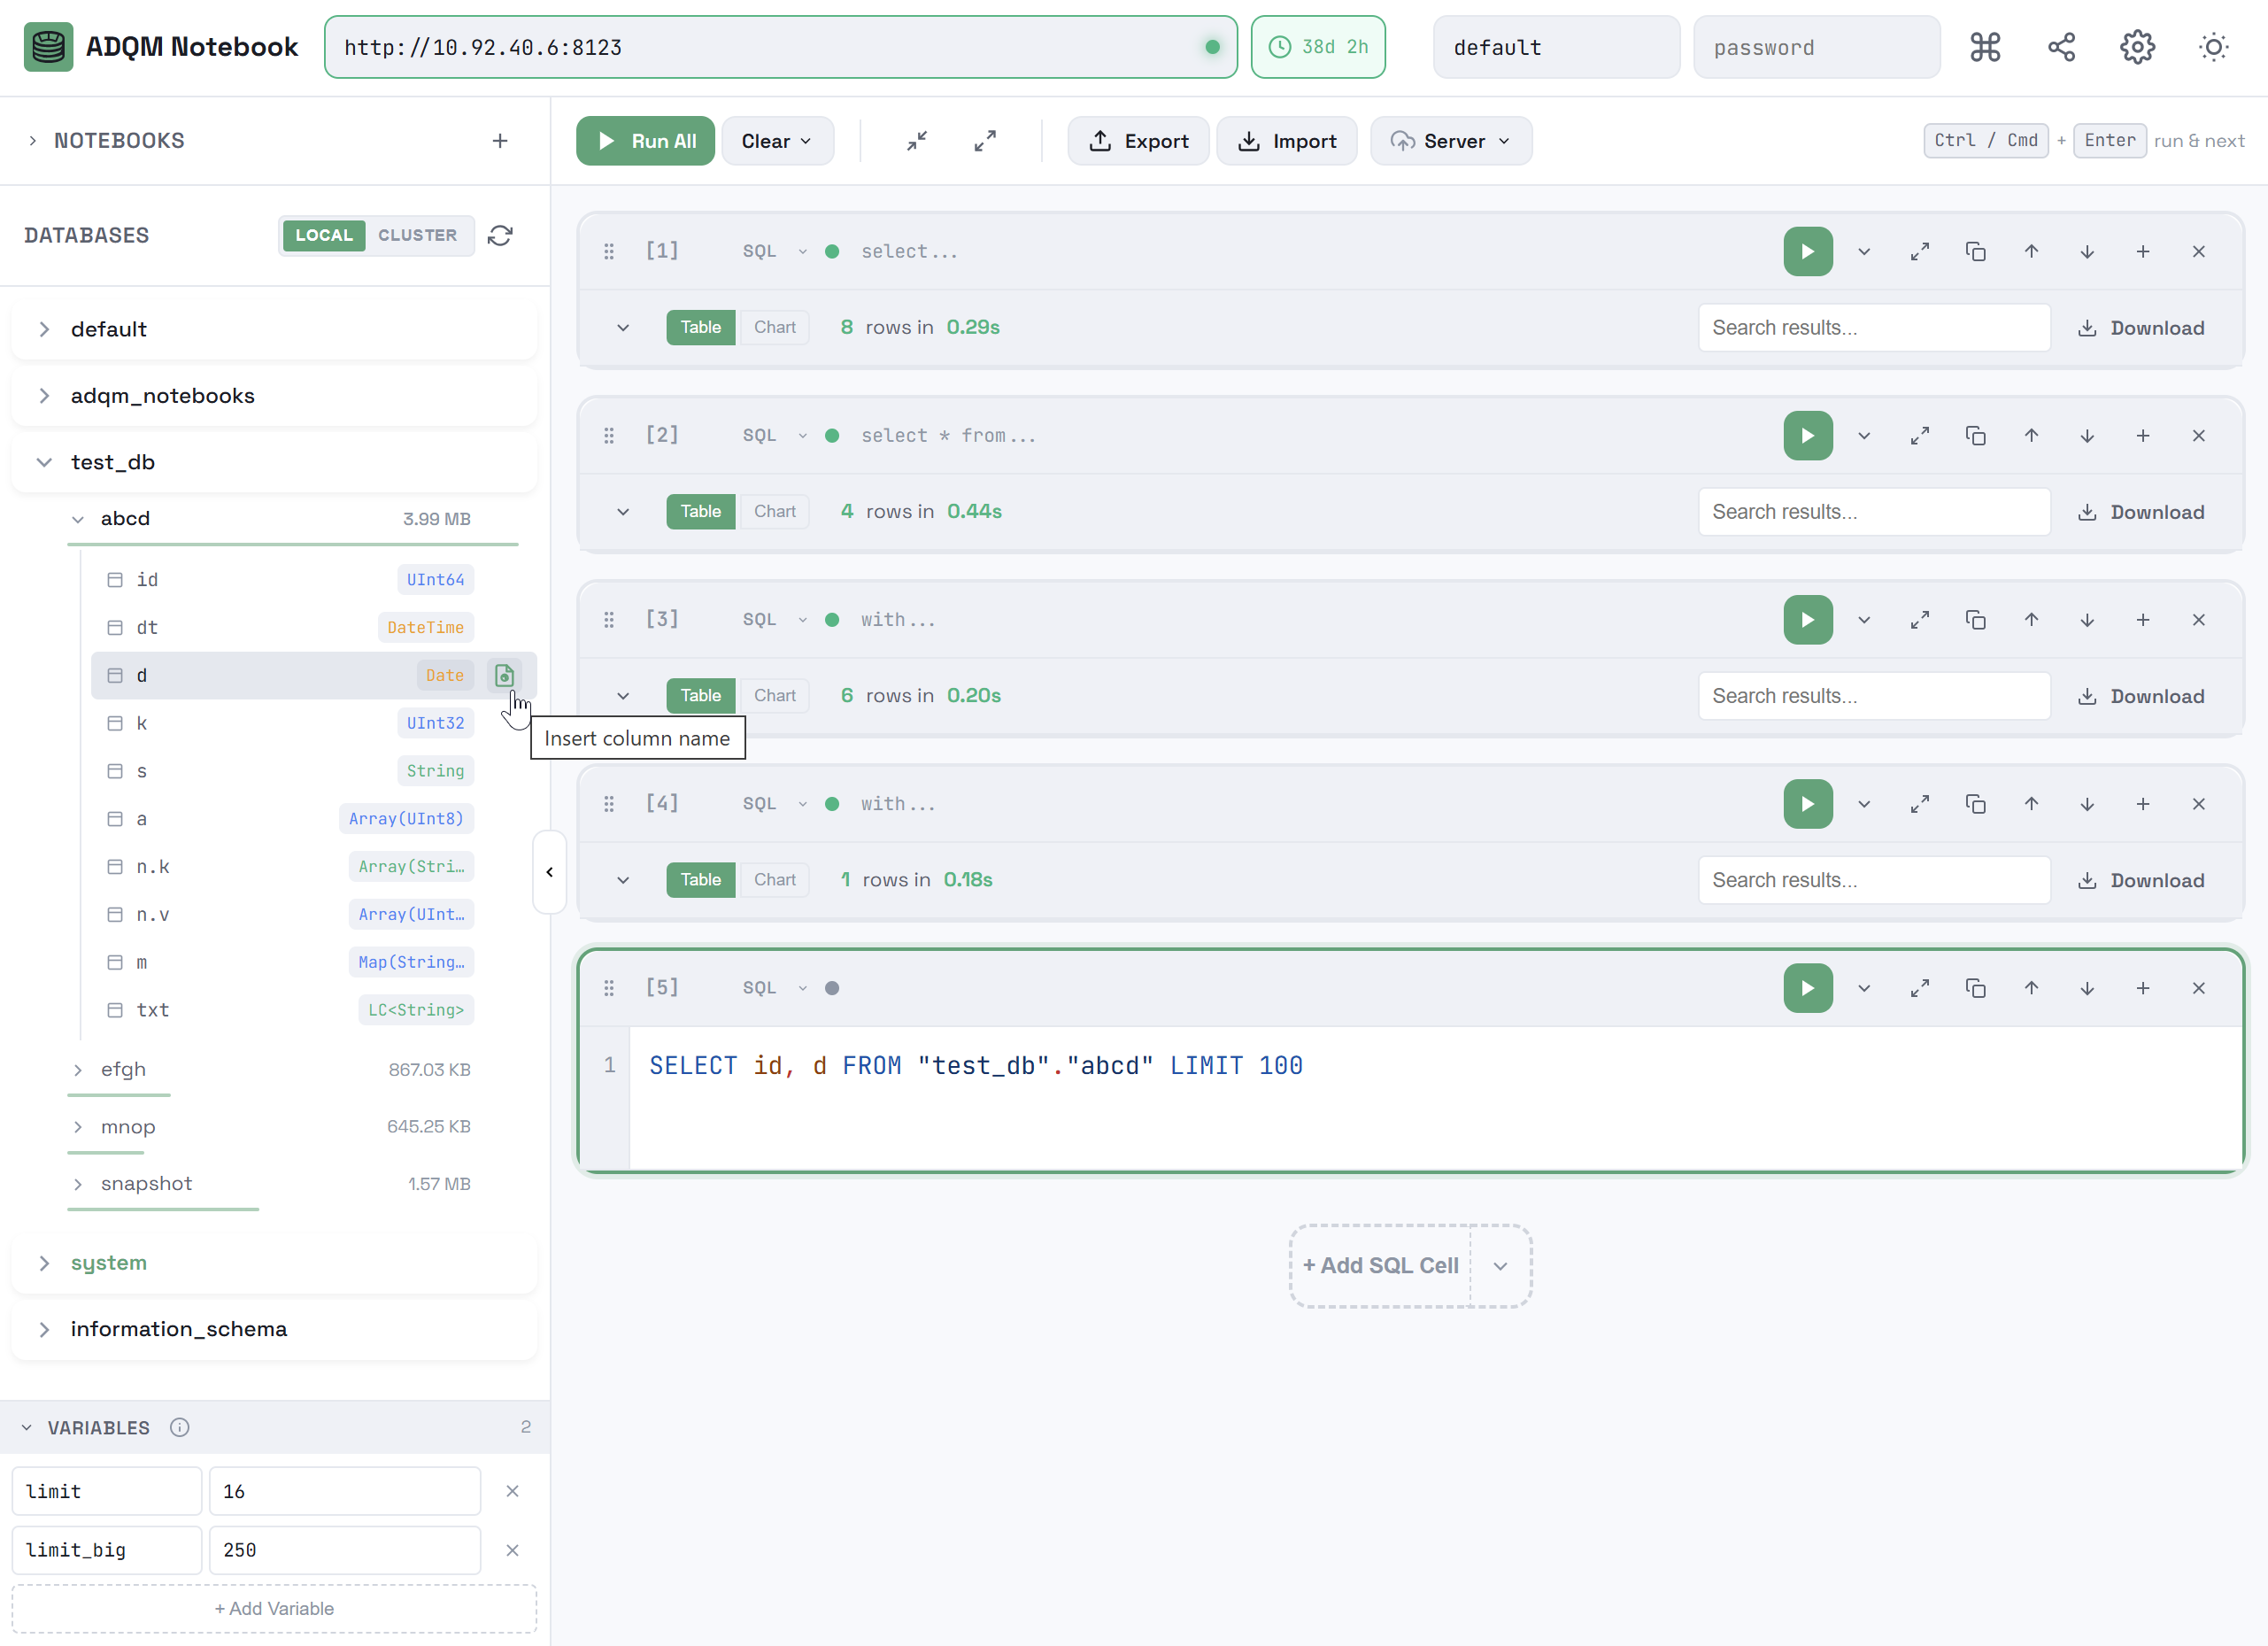The image size is (2268, 1646).
Task: Collapse all cells icon in the toolbar
Action: (917, 141)
